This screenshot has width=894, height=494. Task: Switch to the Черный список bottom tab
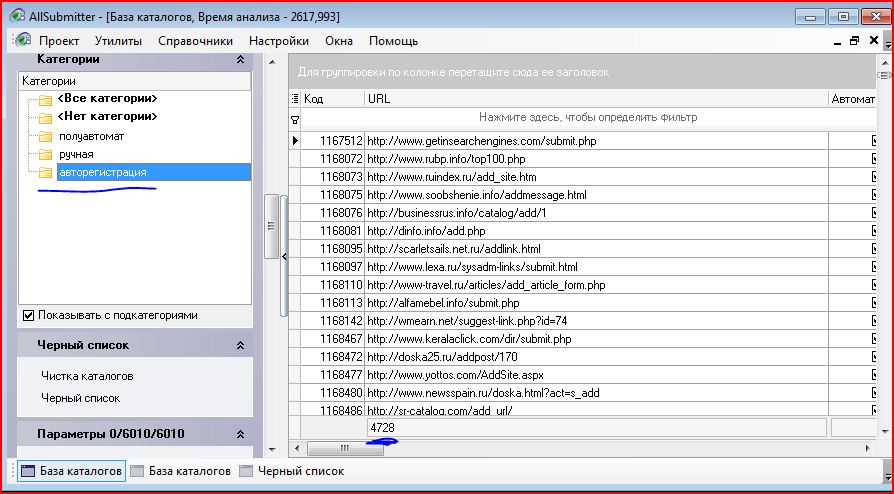click(300, 471)
